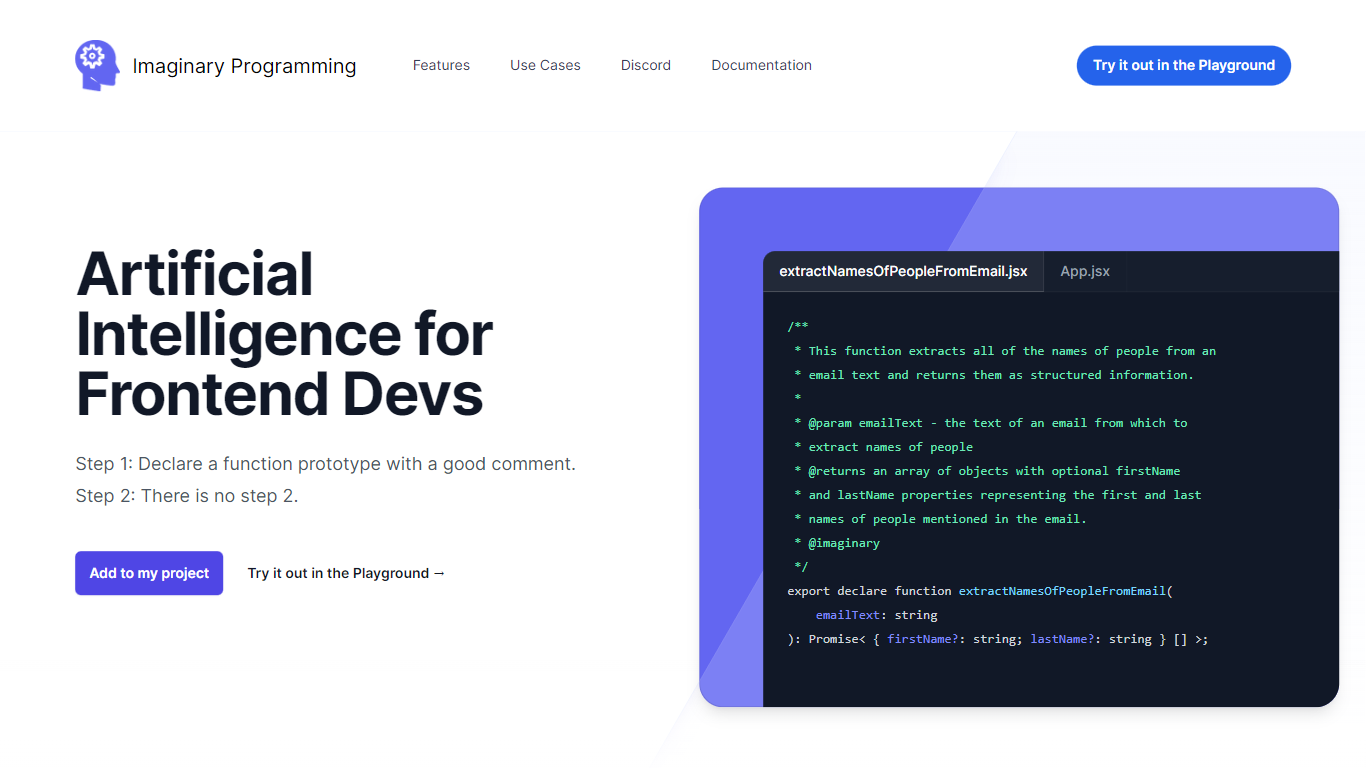Click the export declare keyword in code
Screen dimensions: 1366x768
[837, 591]
